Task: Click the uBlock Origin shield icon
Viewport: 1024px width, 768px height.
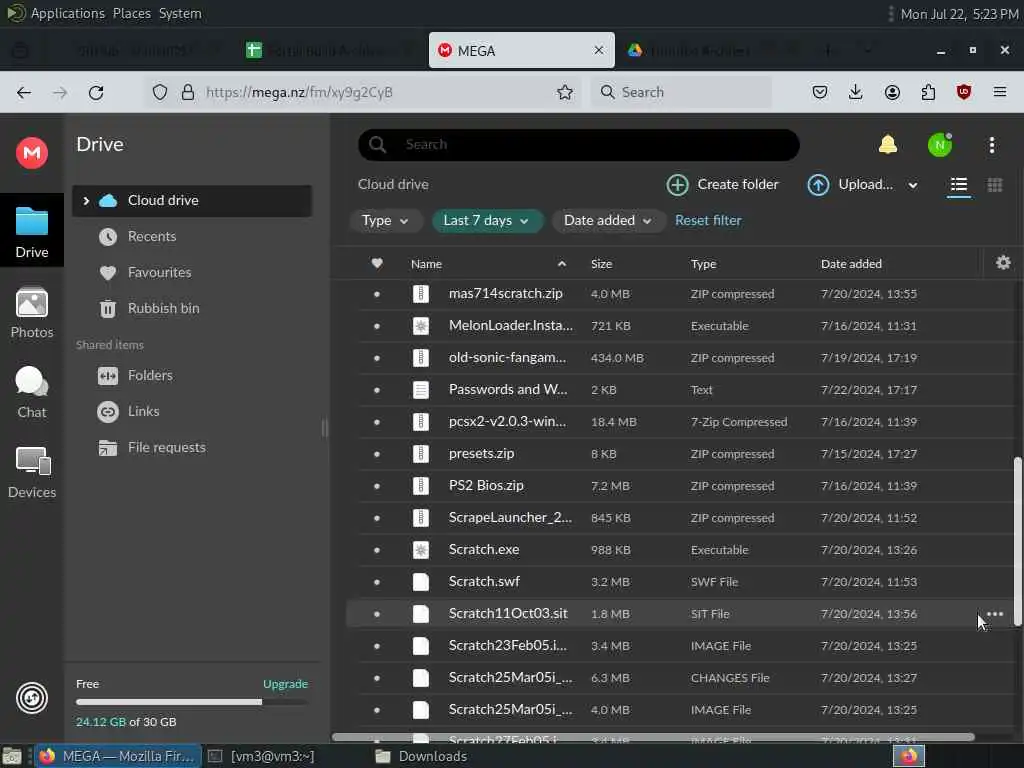Action: (x=964, y=92)
